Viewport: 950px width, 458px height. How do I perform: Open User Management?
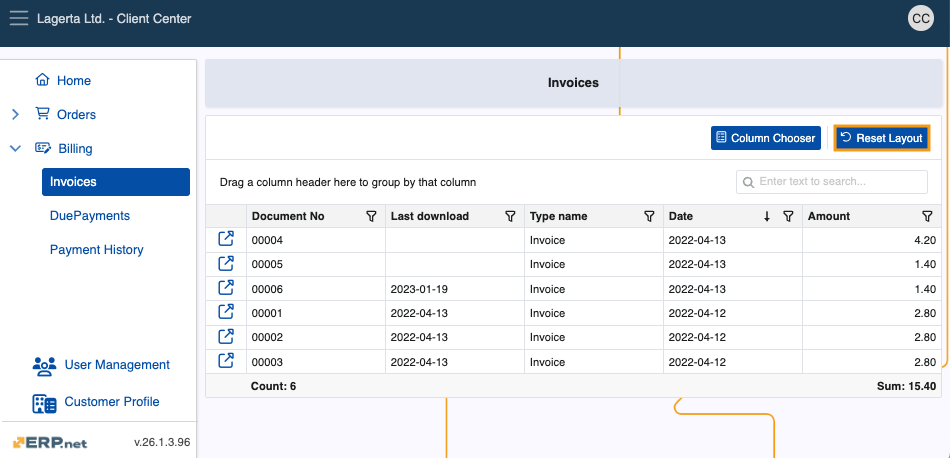[117, 365]
